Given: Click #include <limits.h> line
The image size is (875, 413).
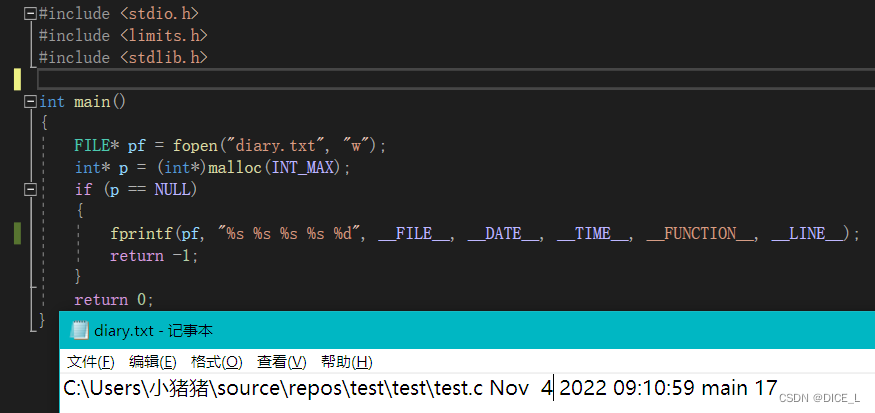Looking at the screenshot, I should (123, 36).
